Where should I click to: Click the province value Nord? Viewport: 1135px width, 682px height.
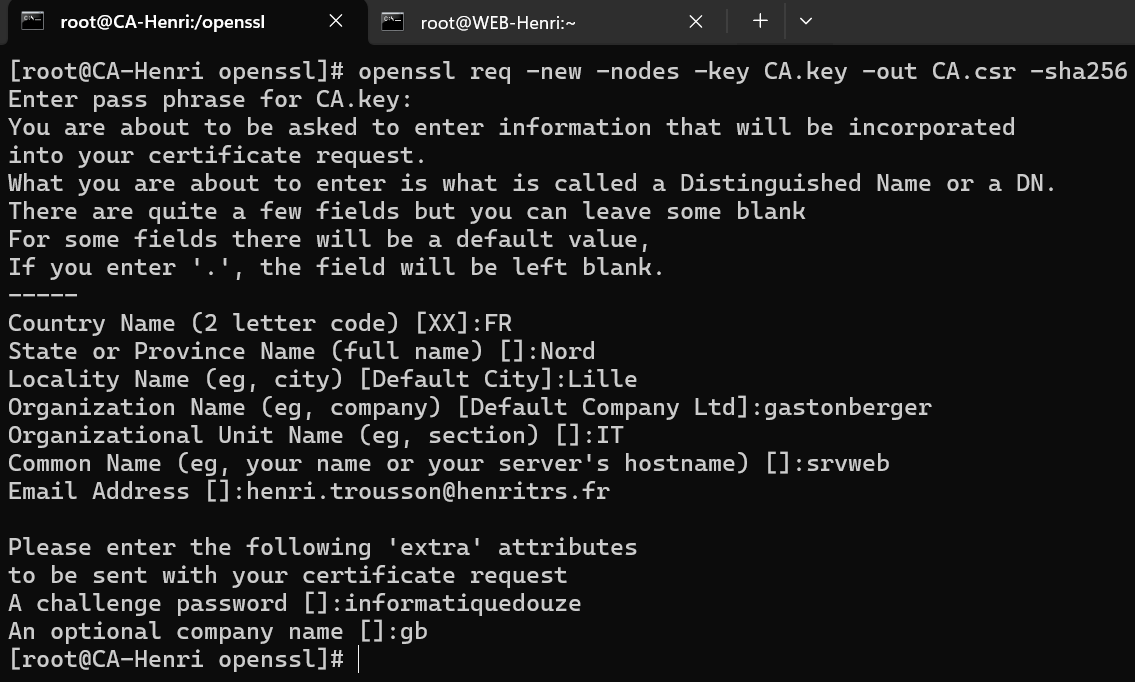coord(568,351)
